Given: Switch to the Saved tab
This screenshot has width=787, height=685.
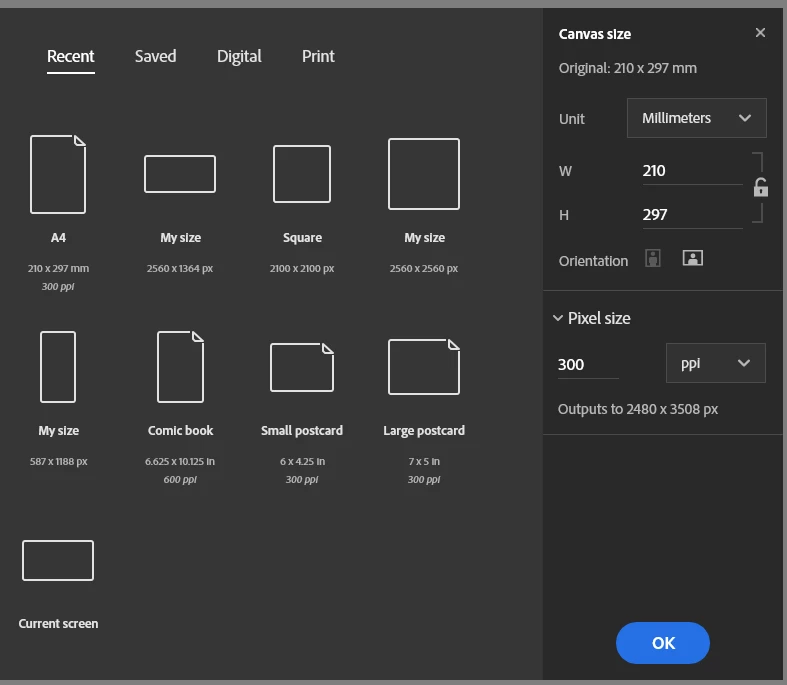Looking at the screenshot, I should coord(156,56).
